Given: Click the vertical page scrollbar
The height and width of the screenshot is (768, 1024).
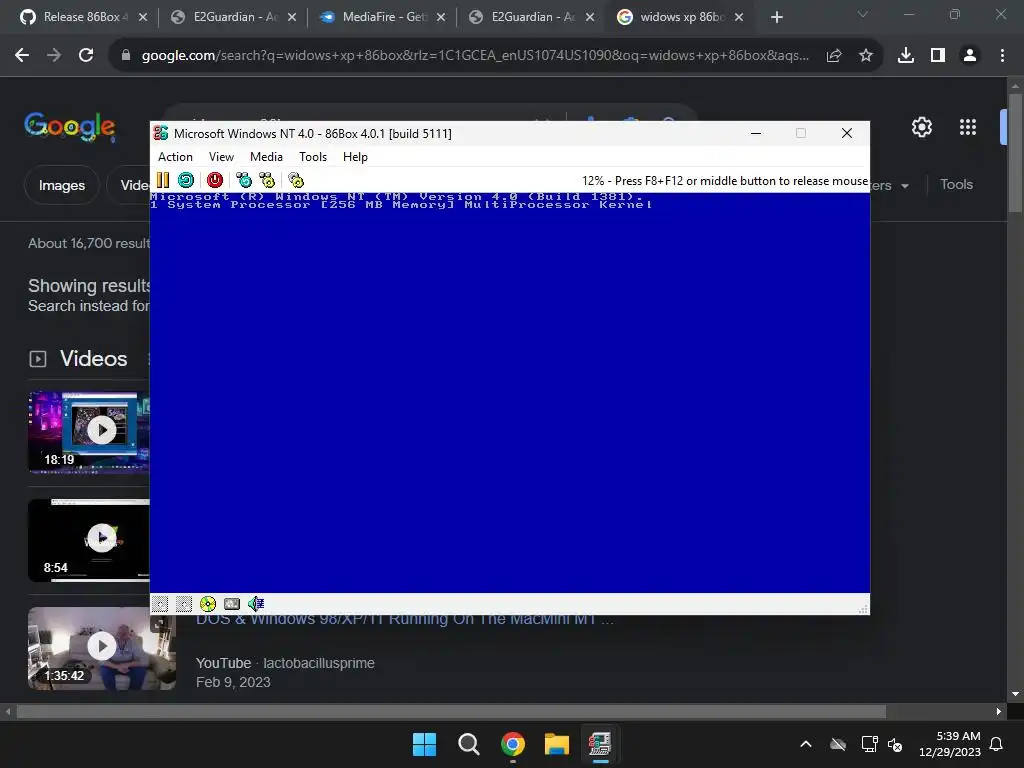Looking at the screenshot, I should [1015, 153].
